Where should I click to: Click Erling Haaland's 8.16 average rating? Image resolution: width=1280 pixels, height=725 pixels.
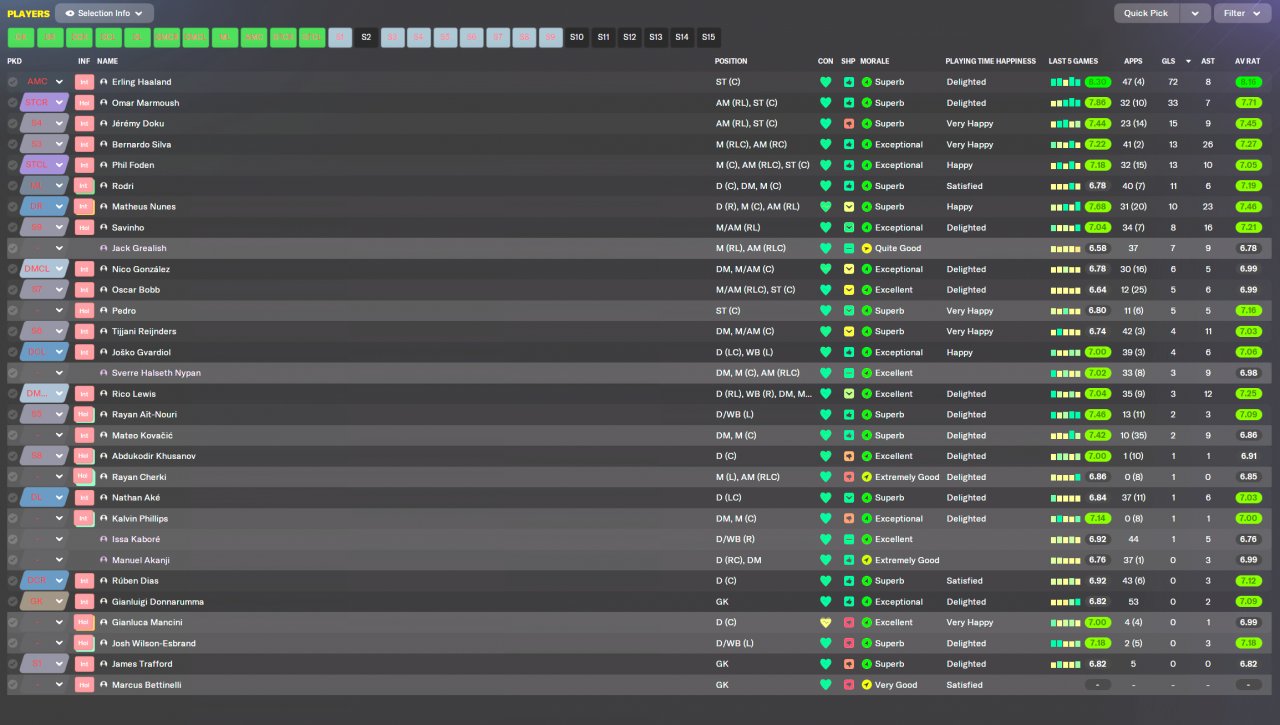click(1247, 82)
